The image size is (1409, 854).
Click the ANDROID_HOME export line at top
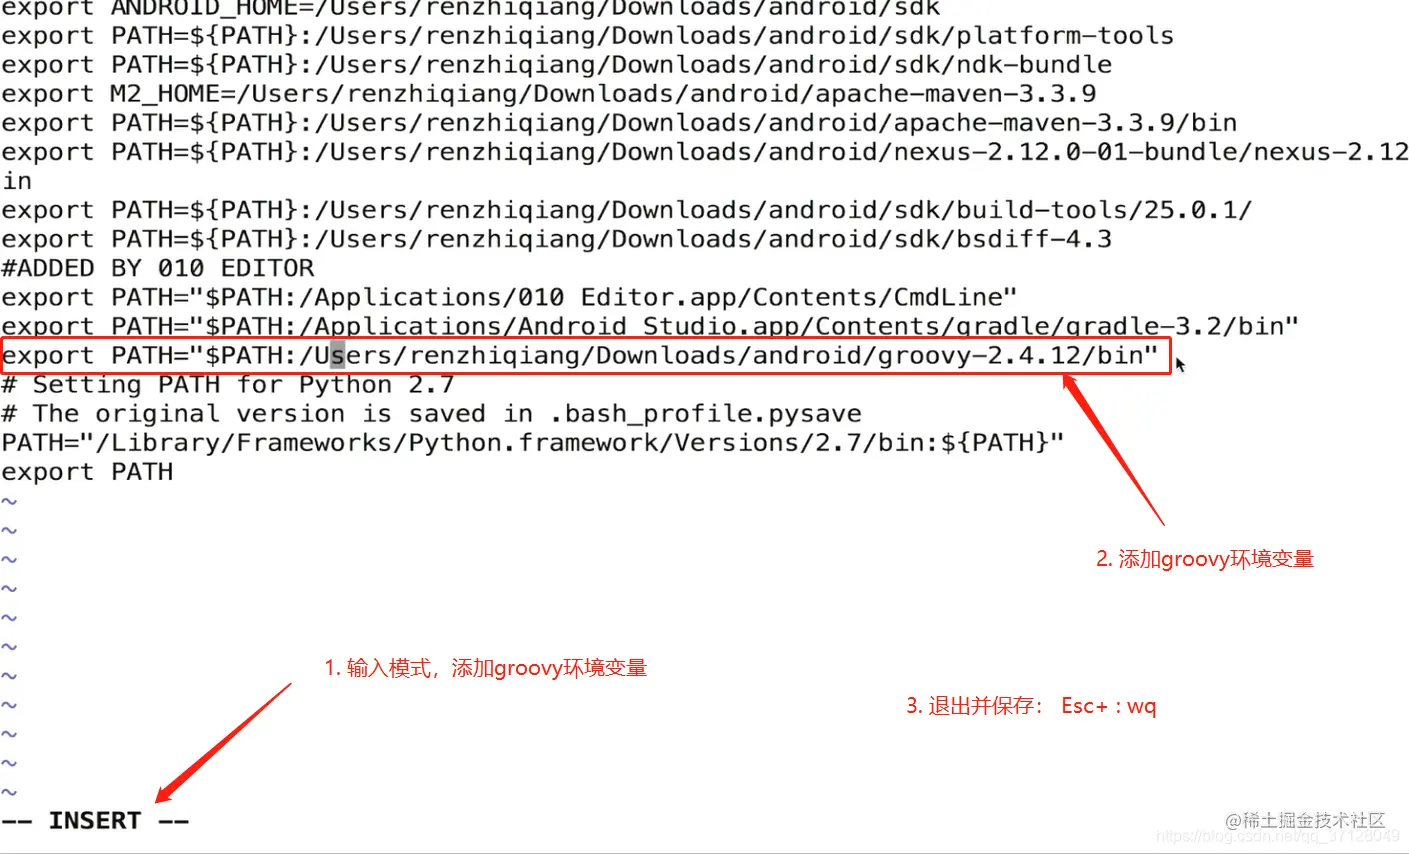(x=470, y=9)
